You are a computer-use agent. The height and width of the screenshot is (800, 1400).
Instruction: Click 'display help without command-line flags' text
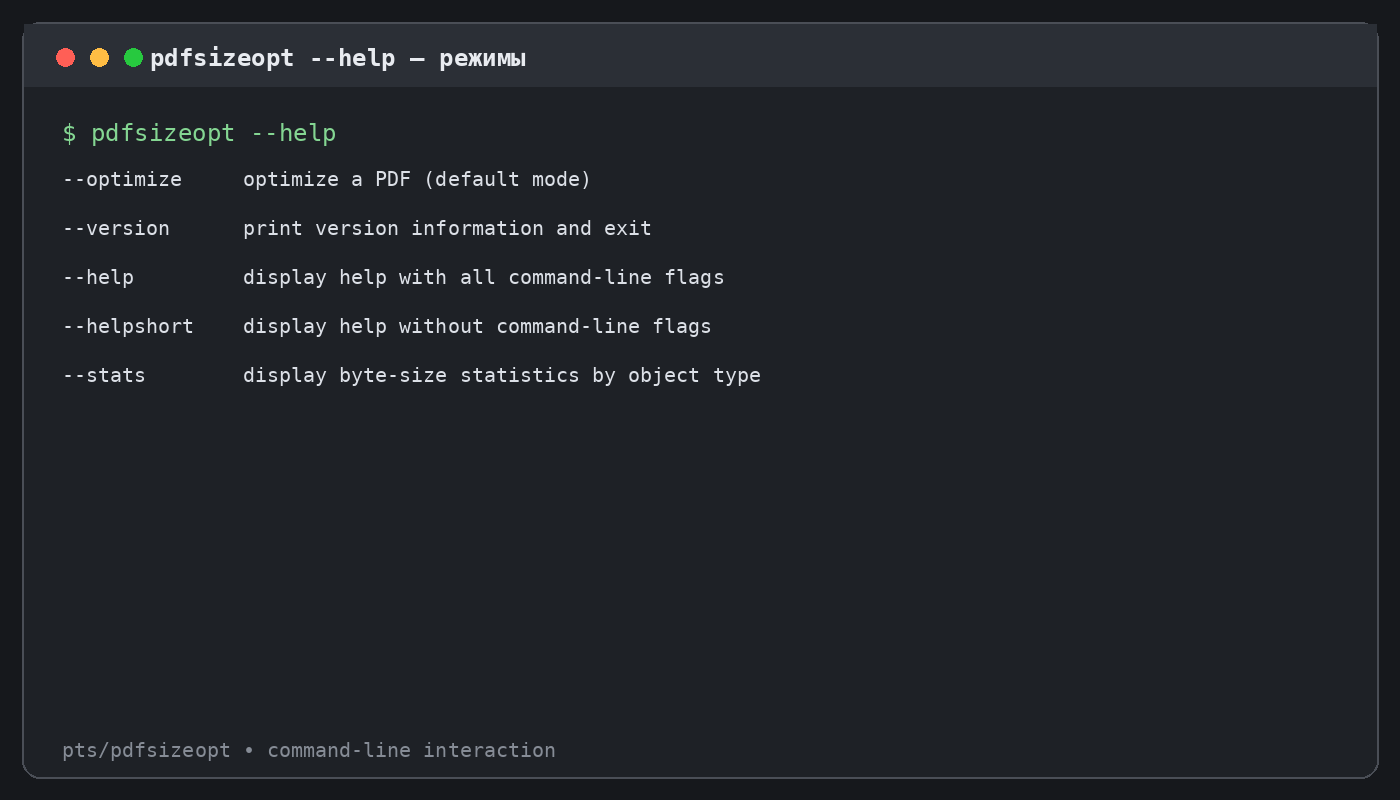point(477,326)
